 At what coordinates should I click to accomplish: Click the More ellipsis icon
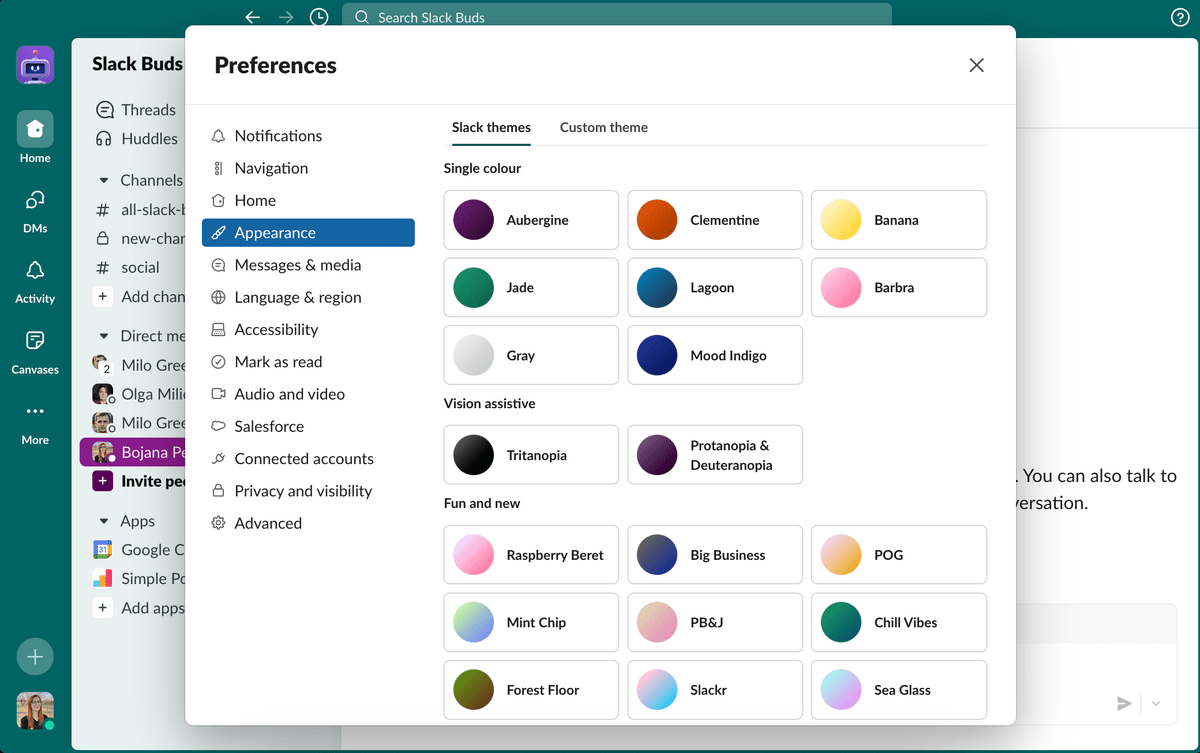pos(35,411)
